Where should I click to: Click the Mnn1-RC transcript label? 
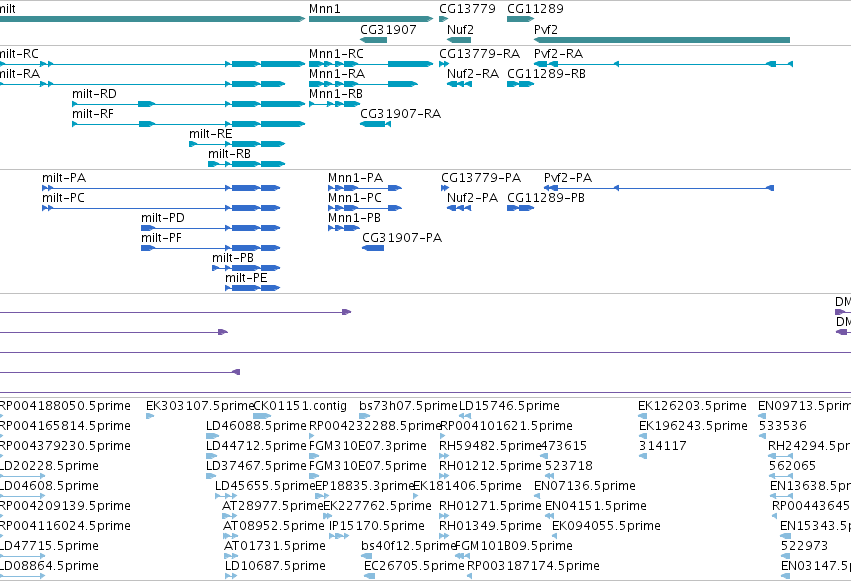point(336,54)
